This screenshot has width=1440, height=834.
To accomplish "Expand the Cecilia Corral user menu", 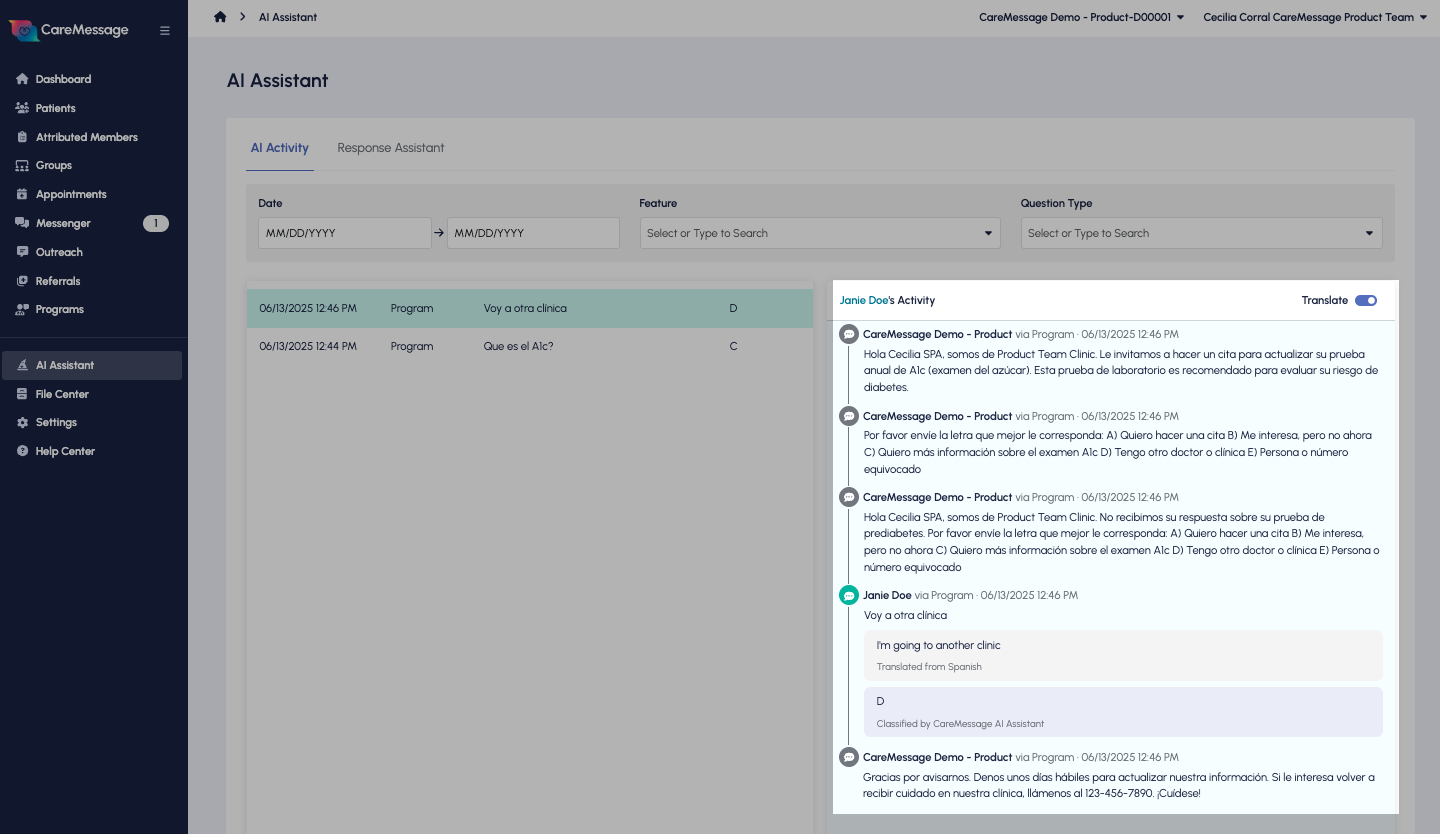I will pyautogui.click(x=1315, y=17).
